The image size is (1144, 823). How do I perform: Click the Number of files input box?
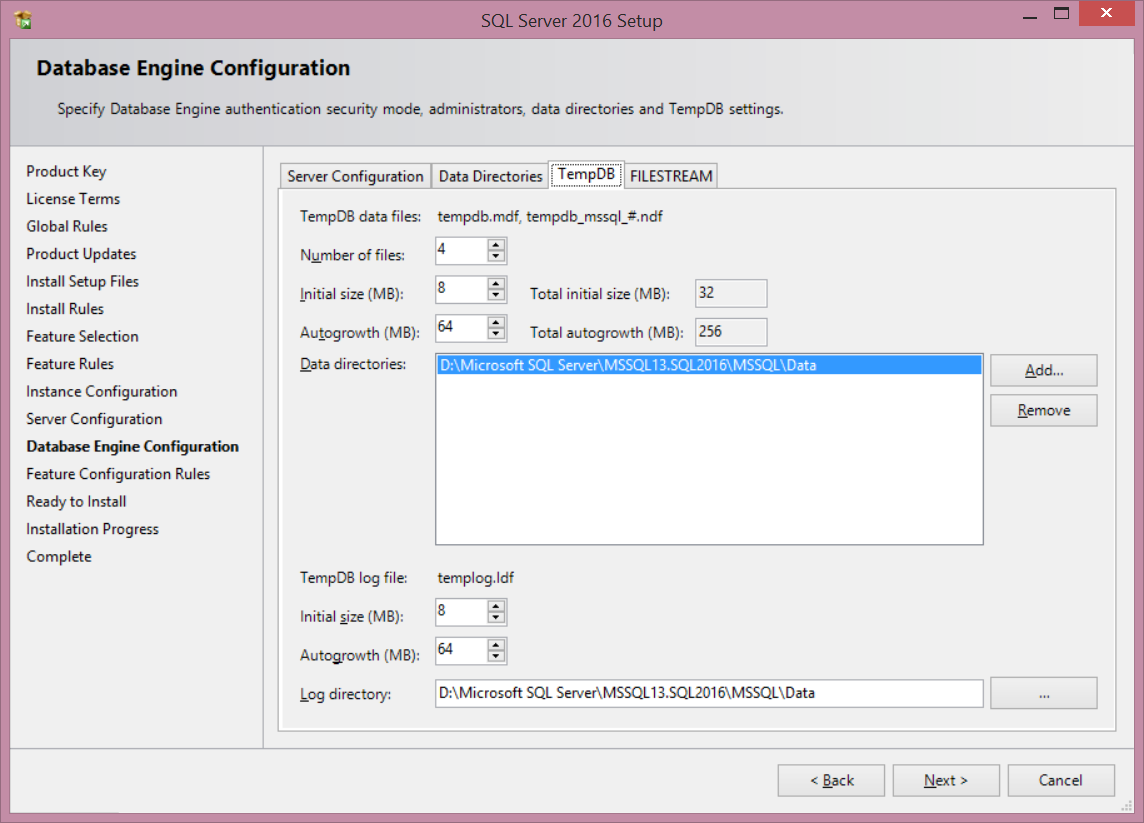click(460, 249)
